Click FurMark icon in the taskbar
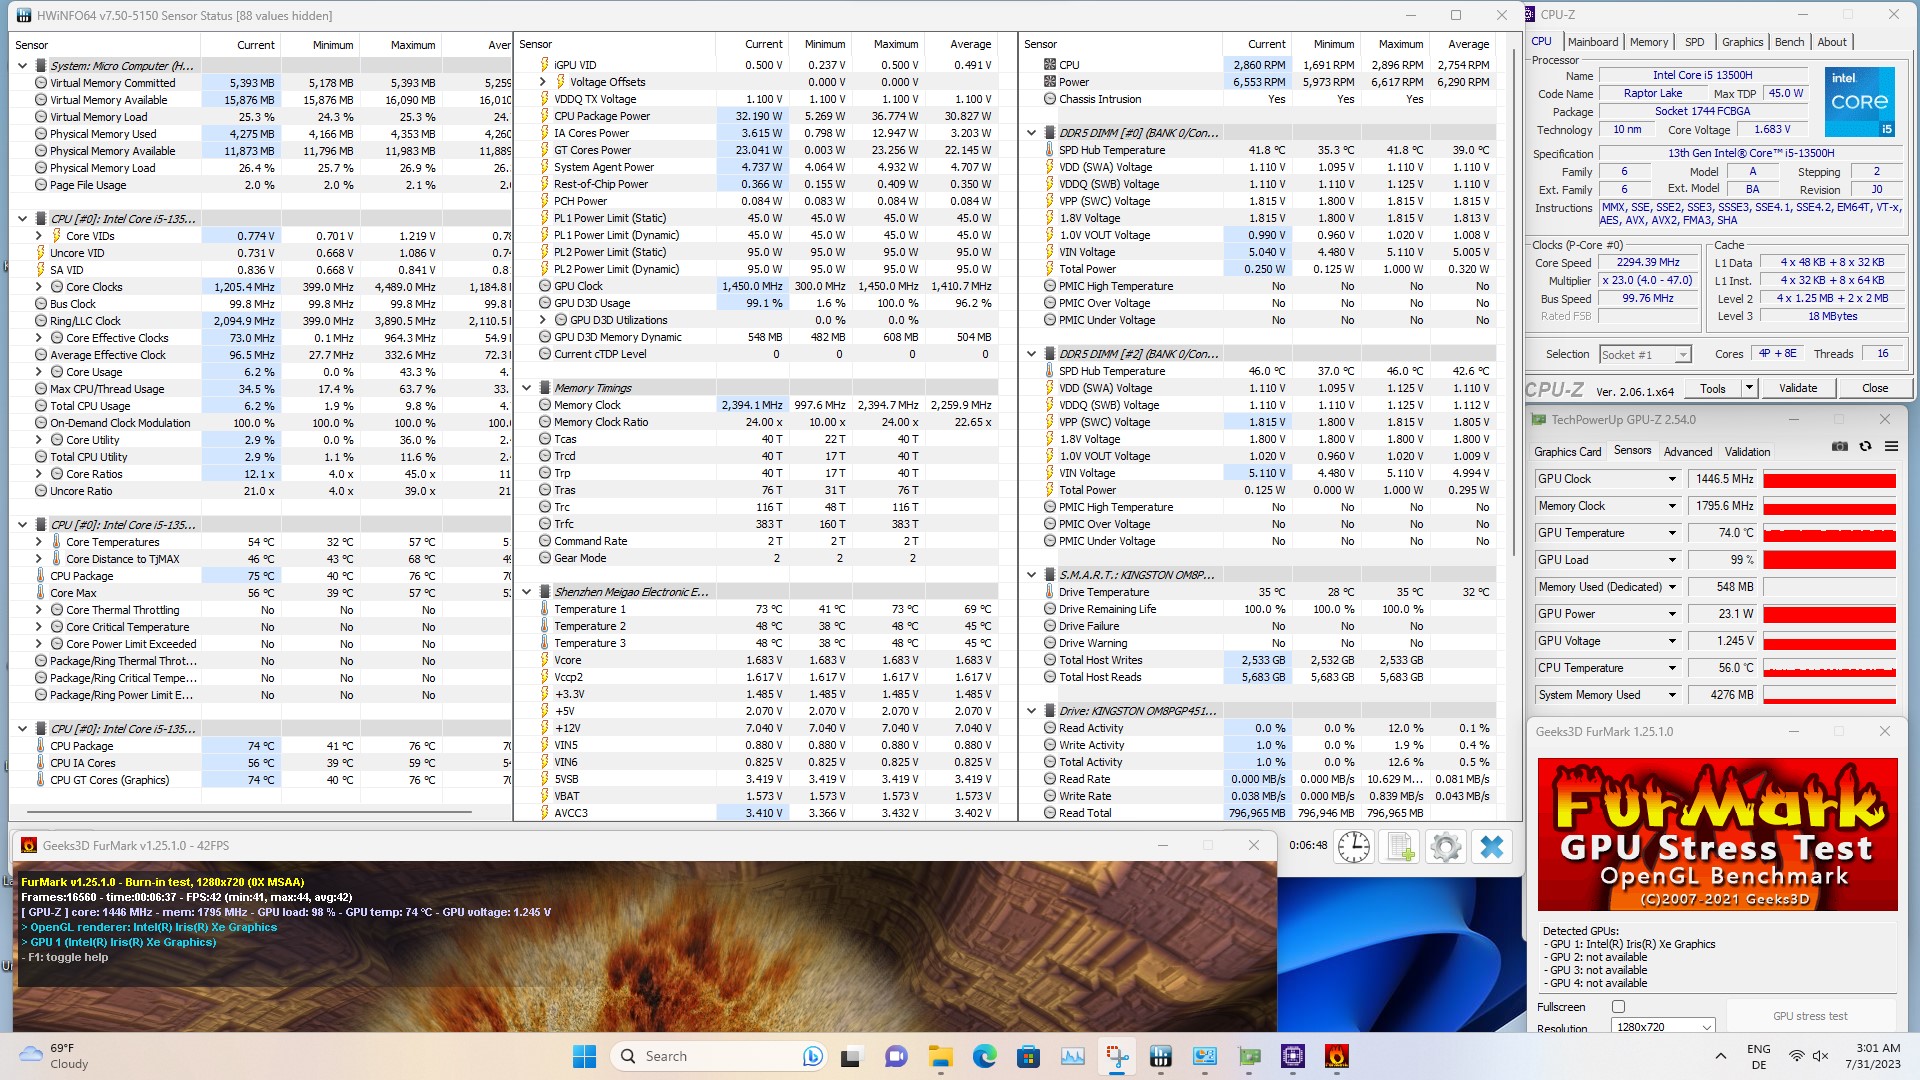 pyautogui.click(x=1336, y=1056)
